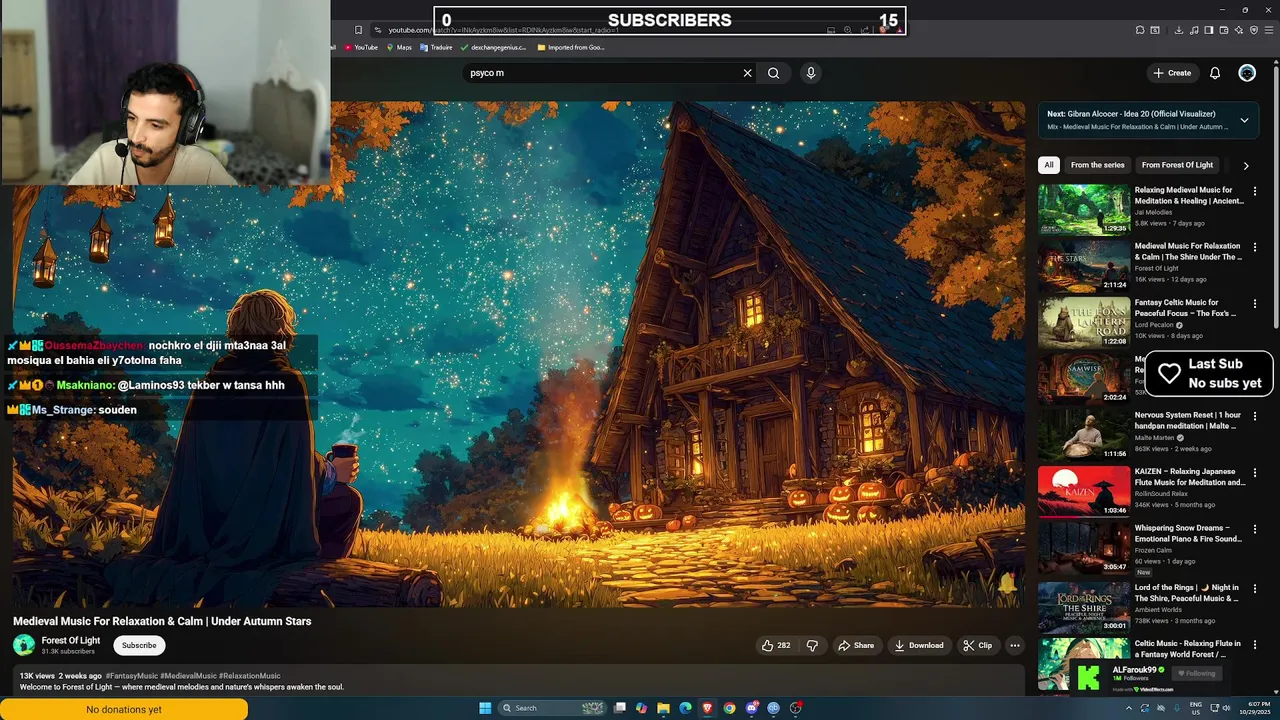Download the video
Screen dimensions: 1280x720
919,645
